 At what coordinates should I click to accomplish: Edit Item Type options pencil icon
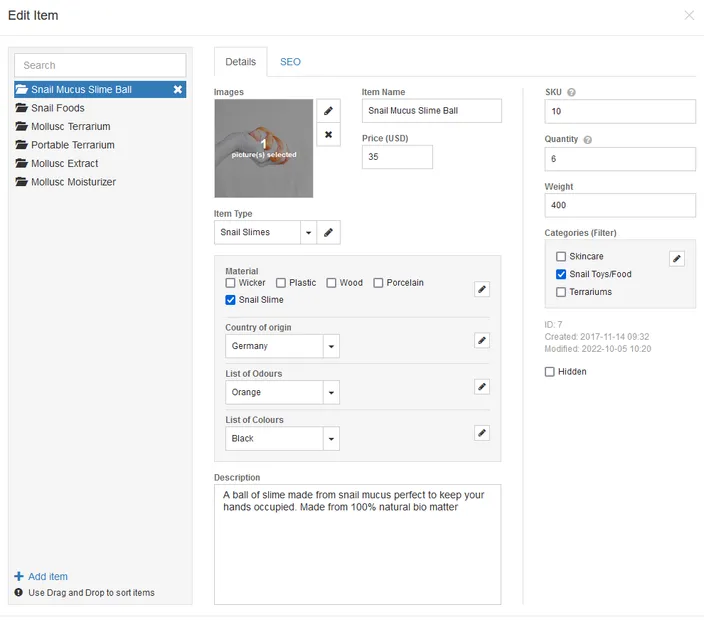328,232
